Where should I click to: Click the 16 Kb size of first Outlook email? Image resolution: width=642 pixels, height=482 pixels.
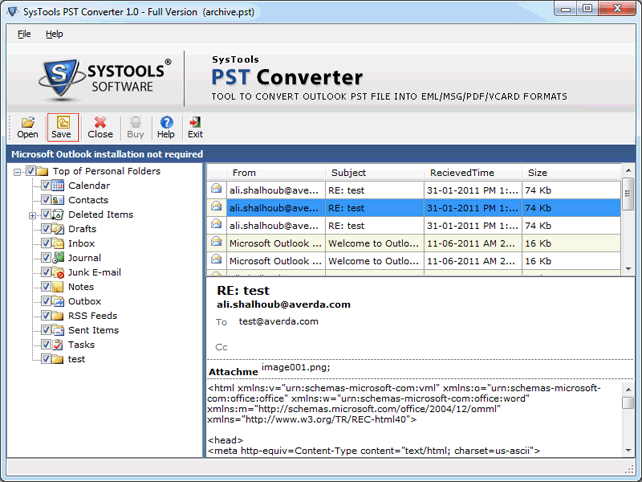(x=538, y=243)
